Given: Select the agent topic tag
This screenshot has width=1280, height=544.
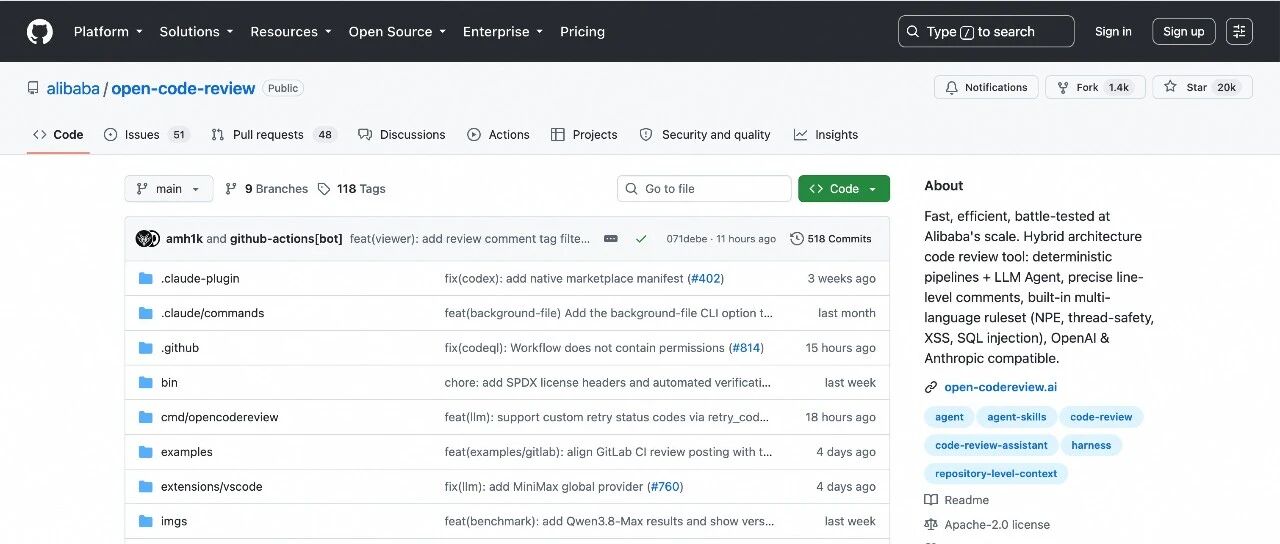Looking at the screenshot, I should point(949,417).
